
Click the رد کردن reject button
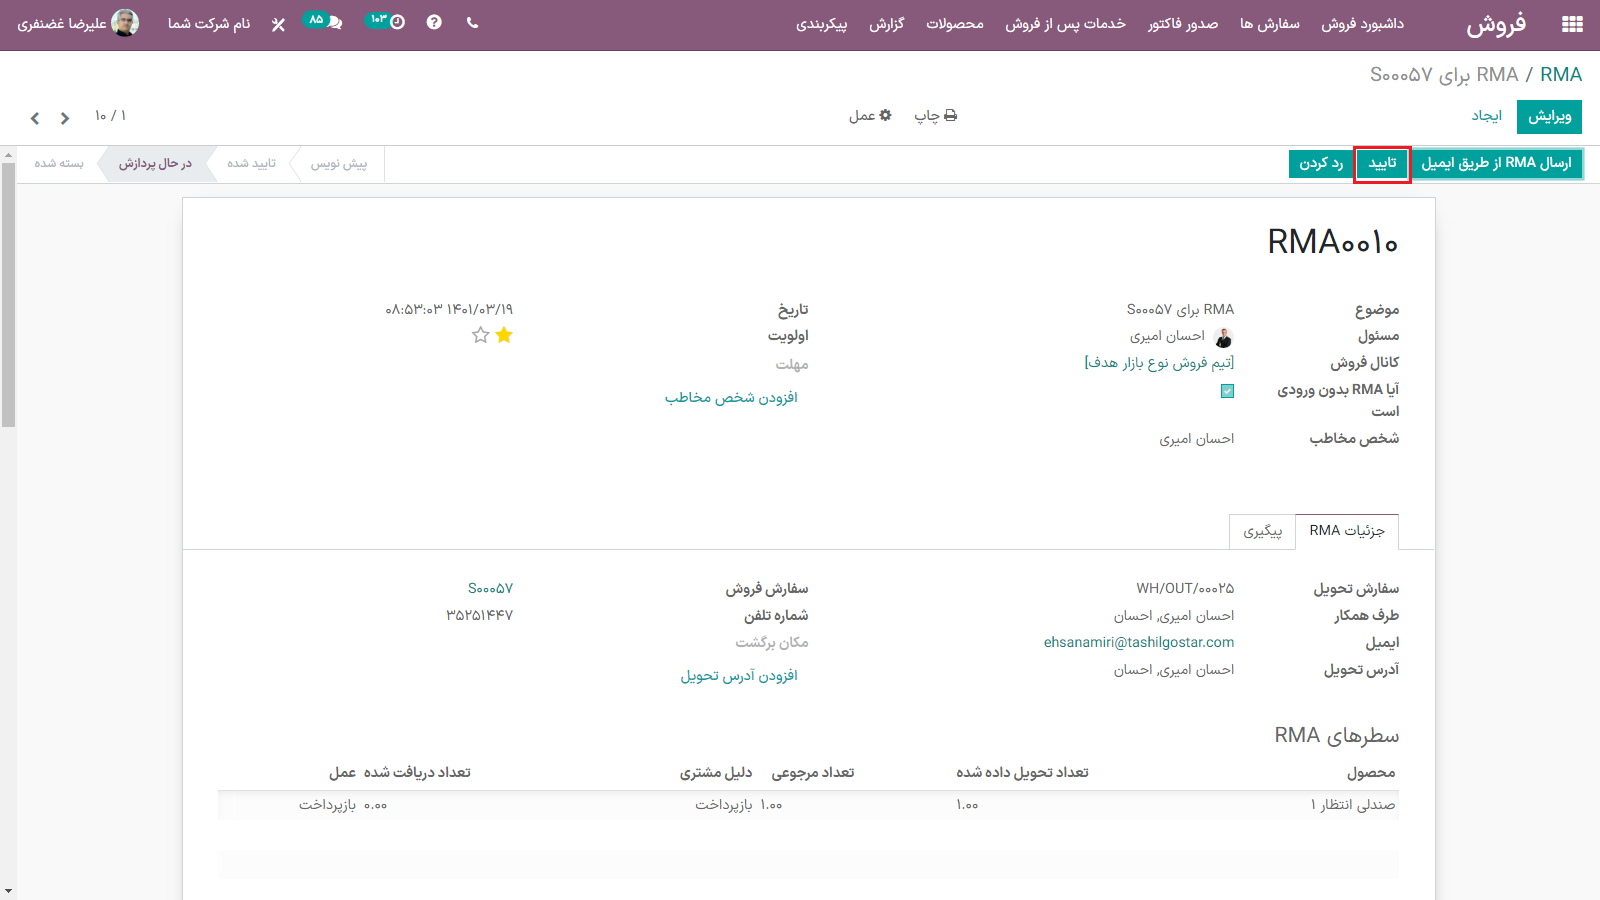click(x=1321, y=163)
